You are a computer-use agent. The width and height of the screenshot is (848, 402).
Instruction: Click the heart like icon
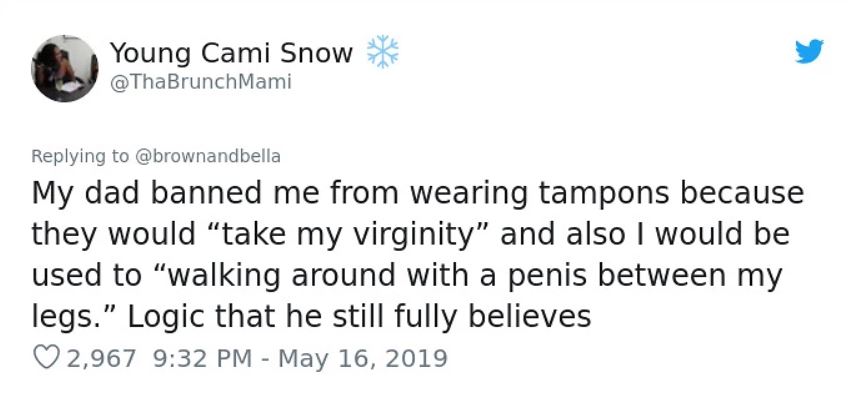46,358
